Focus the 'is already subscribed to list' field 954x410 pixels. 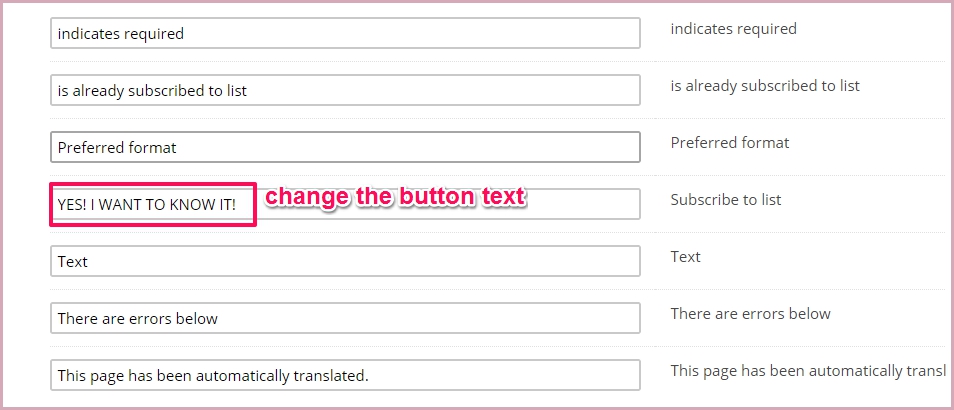click(345, 90)
